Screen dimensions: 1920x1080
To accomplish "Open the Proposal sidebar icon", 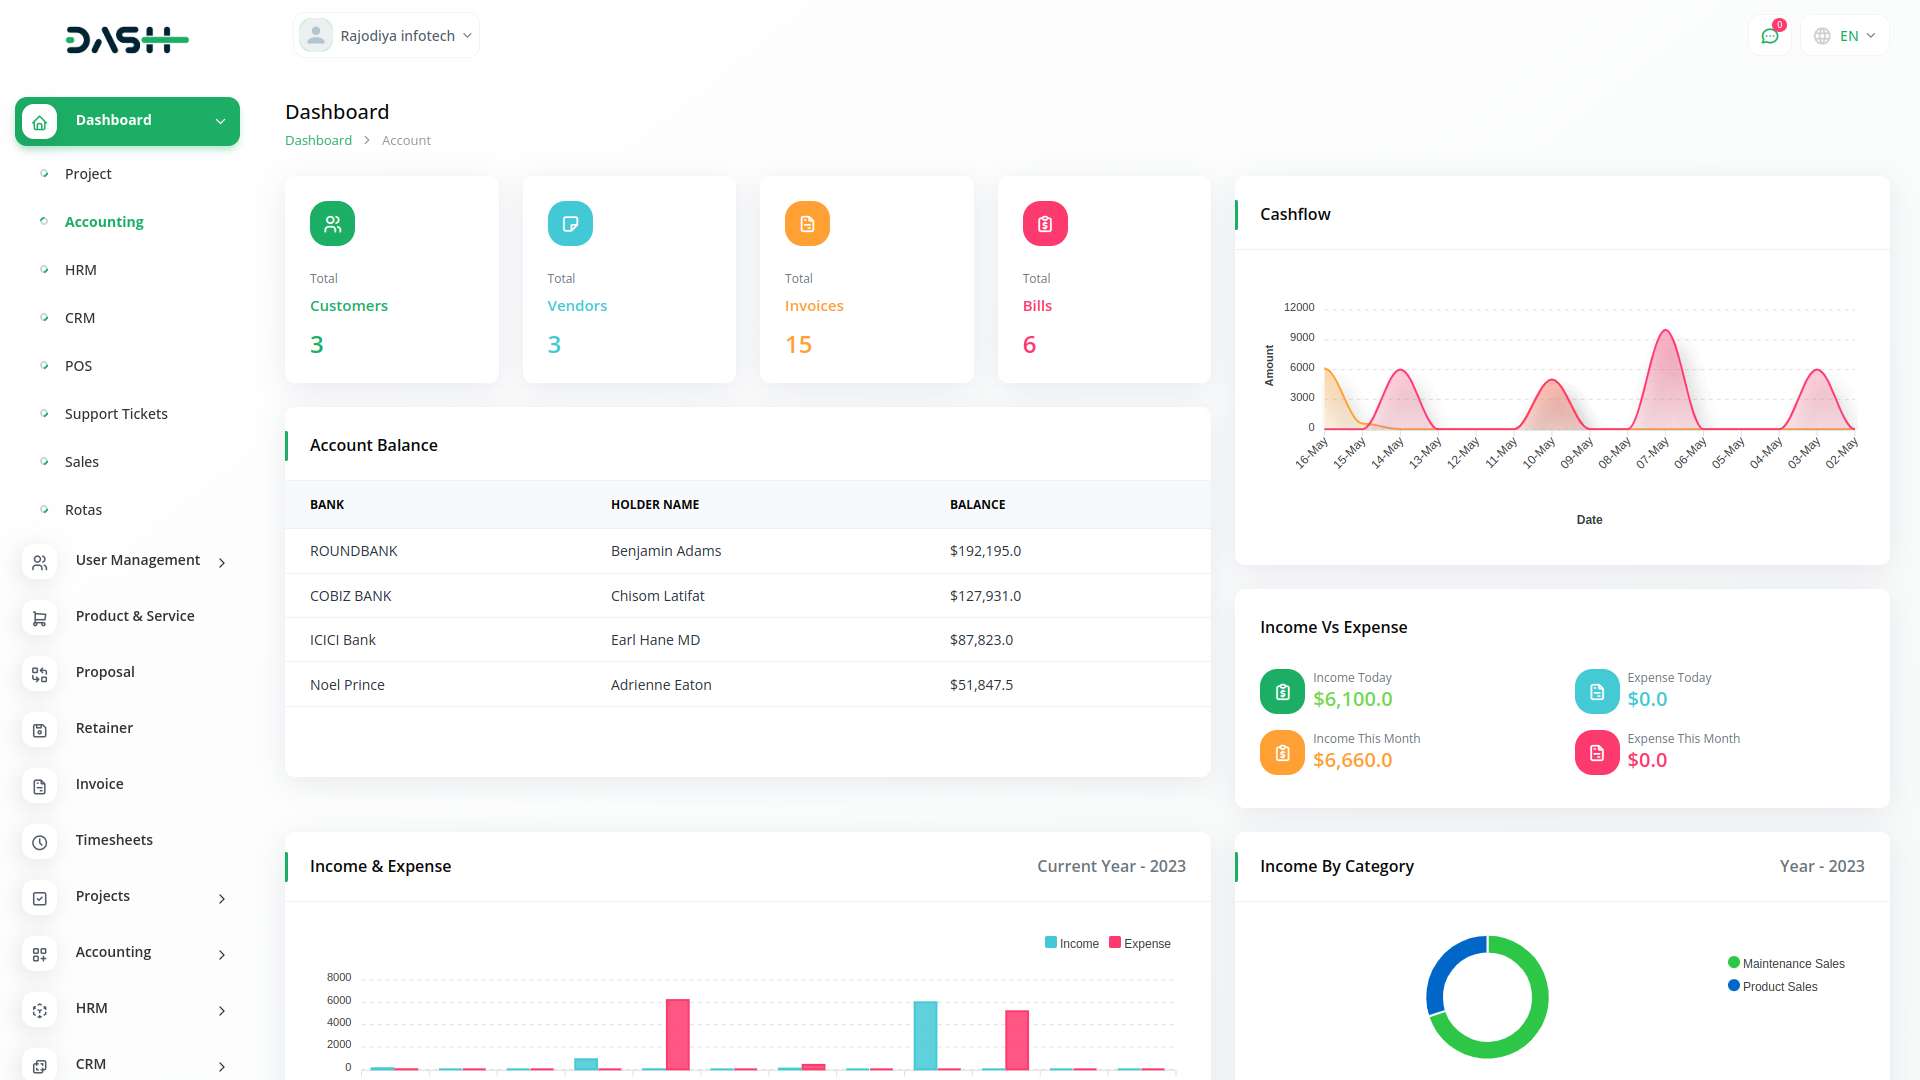I will point(39,674).
